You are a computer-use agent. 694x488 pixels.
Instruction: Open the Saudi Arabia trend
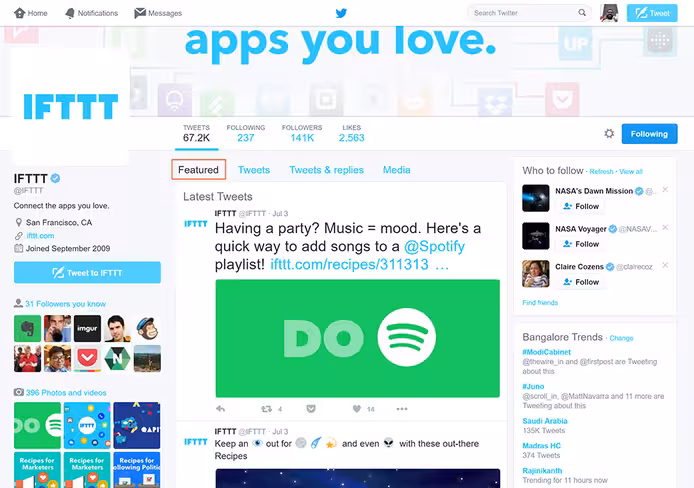(x=545, y=421)
